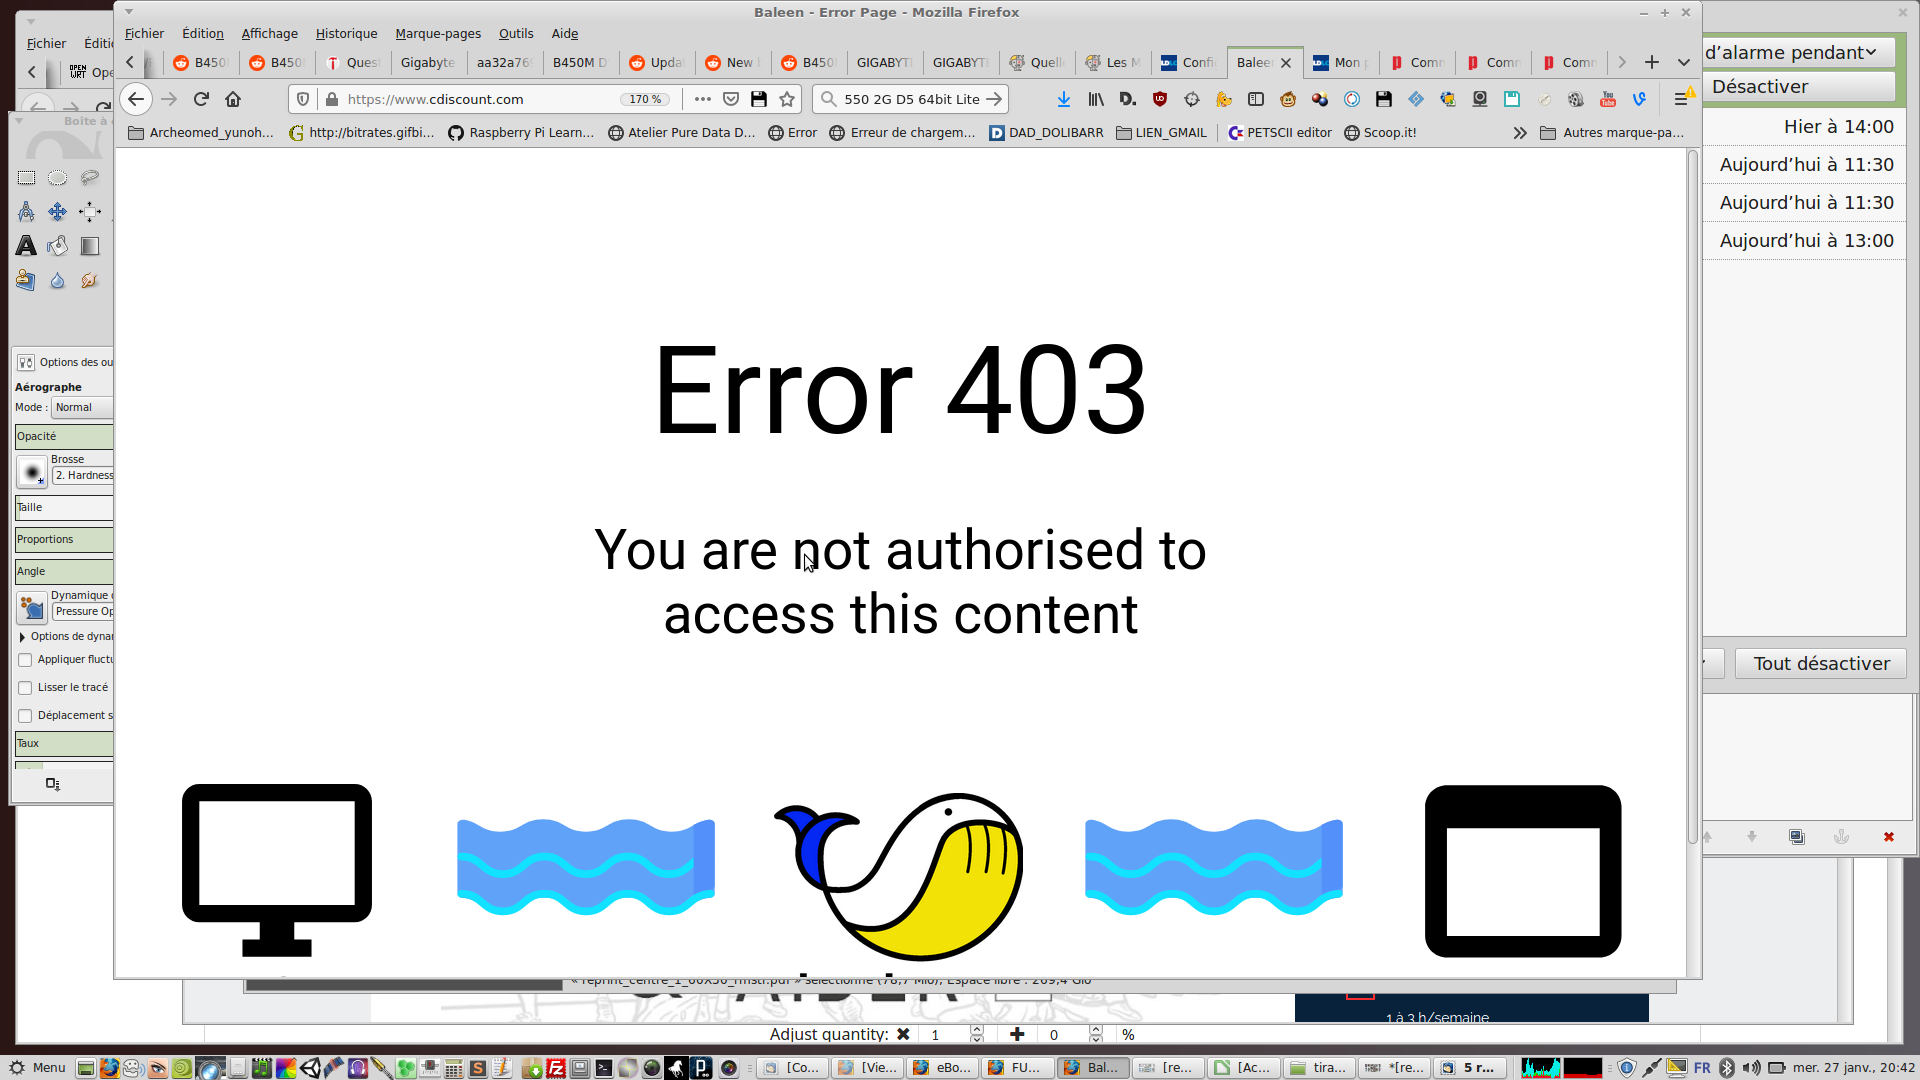The width and height of the screenshot is (1920, 1080).
Task: Open the Firefox hamburger menu
Action: point(1681,99)
